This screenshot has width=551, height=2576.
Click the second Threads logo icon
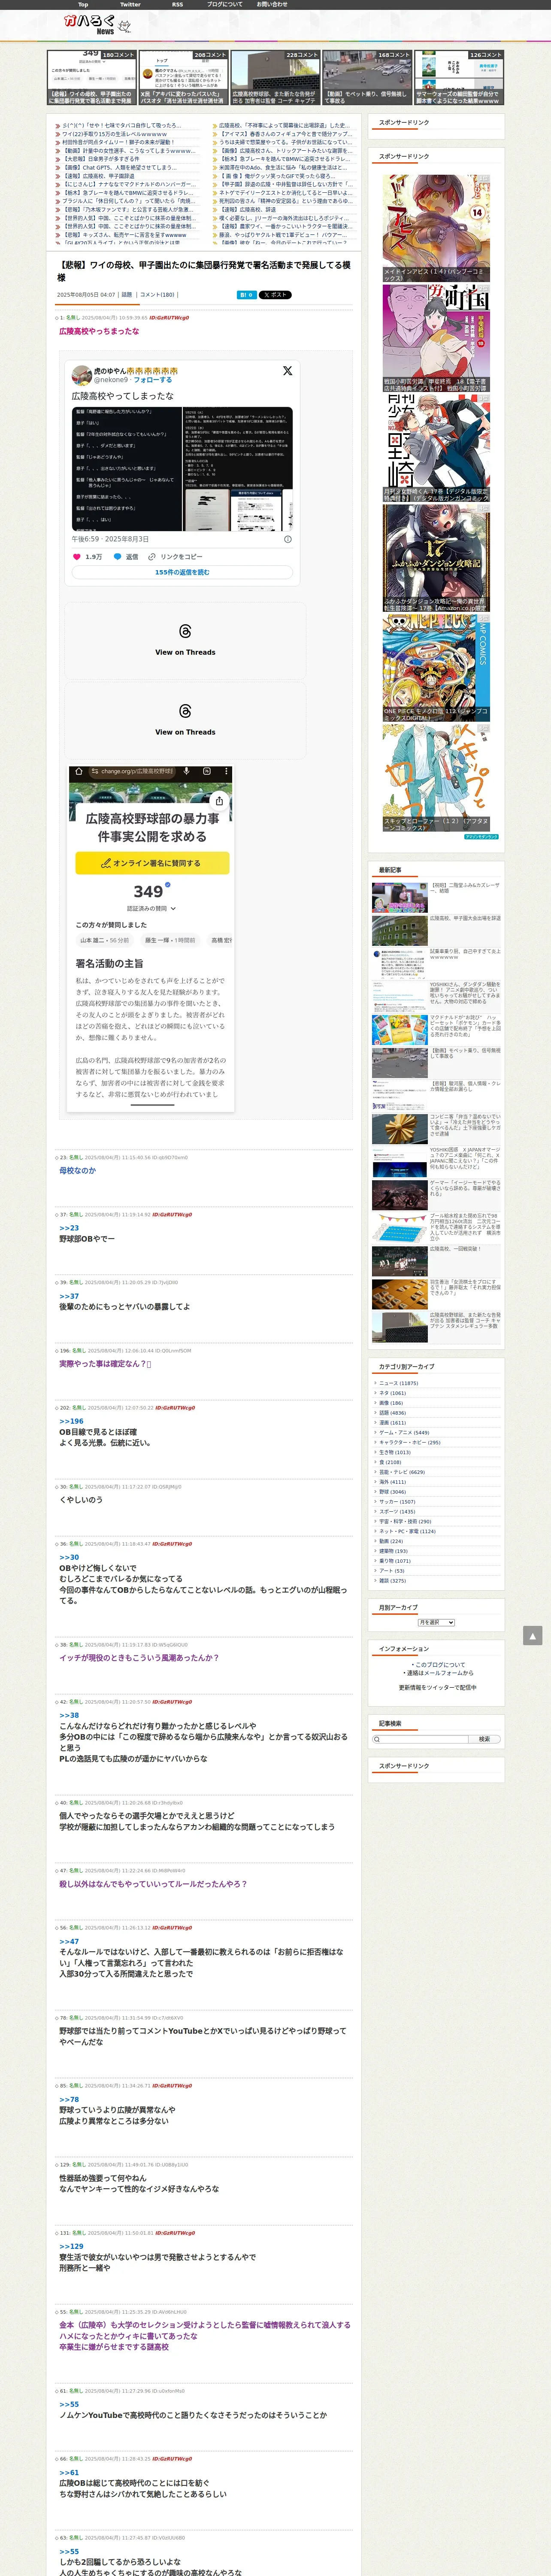click(185, 711)
